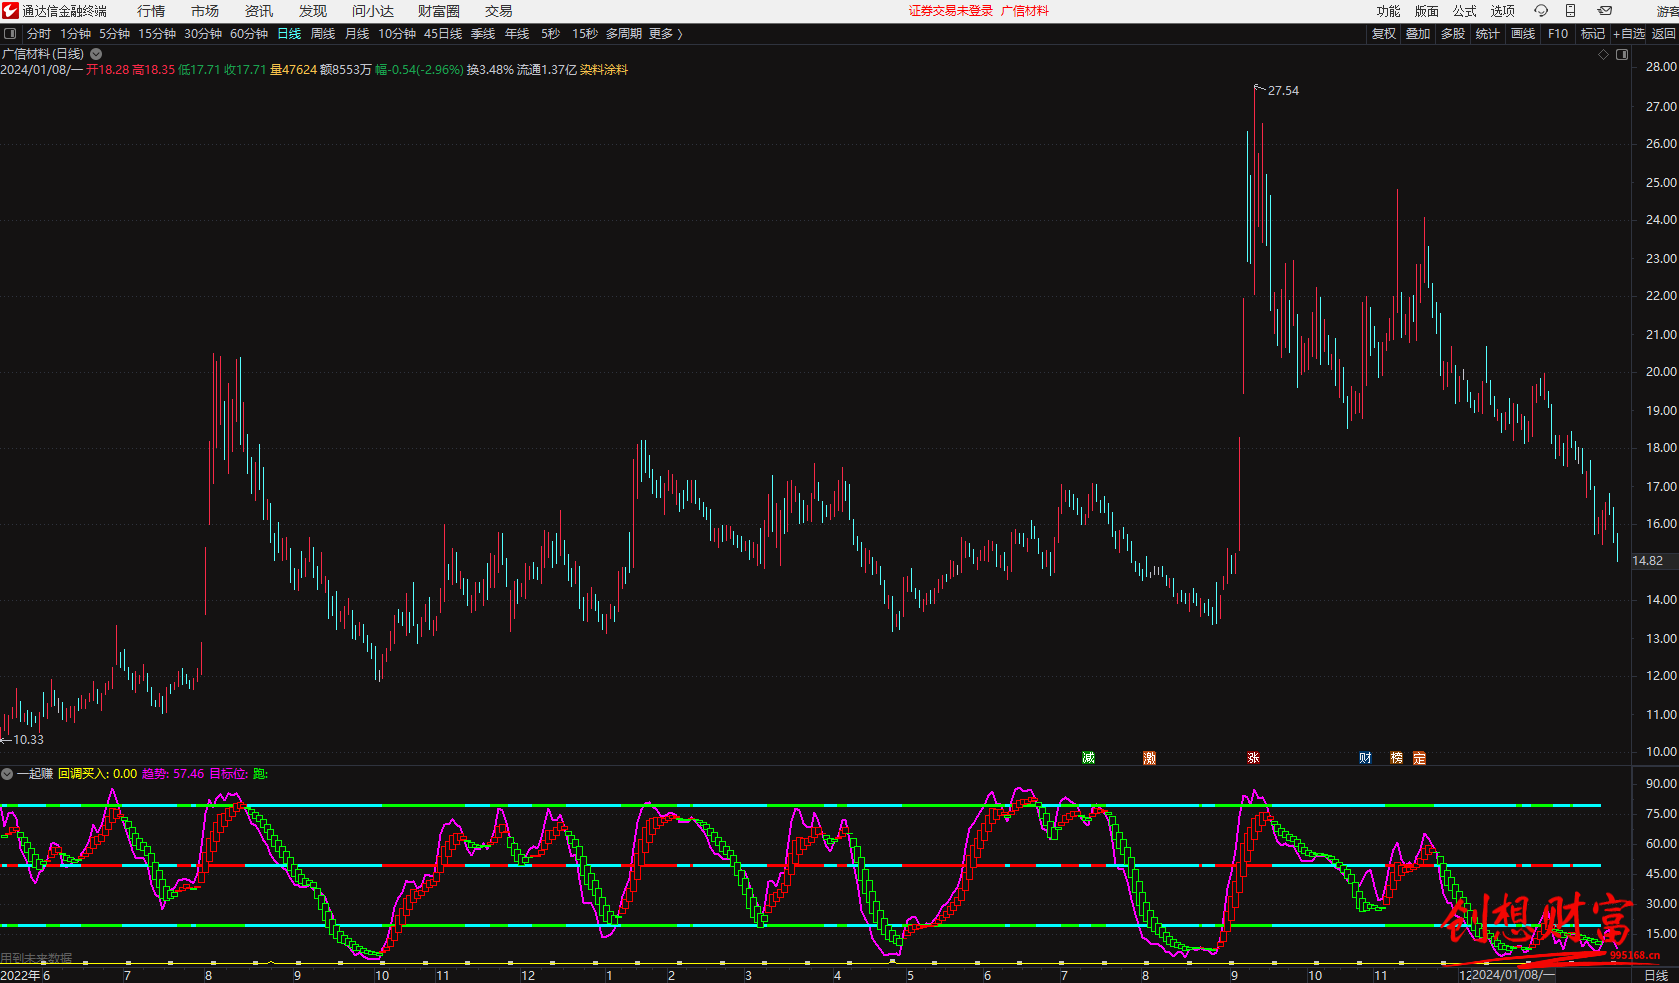Click the 榜 event marker
The image size is (1679, 983).
[x=1397, y=758]
